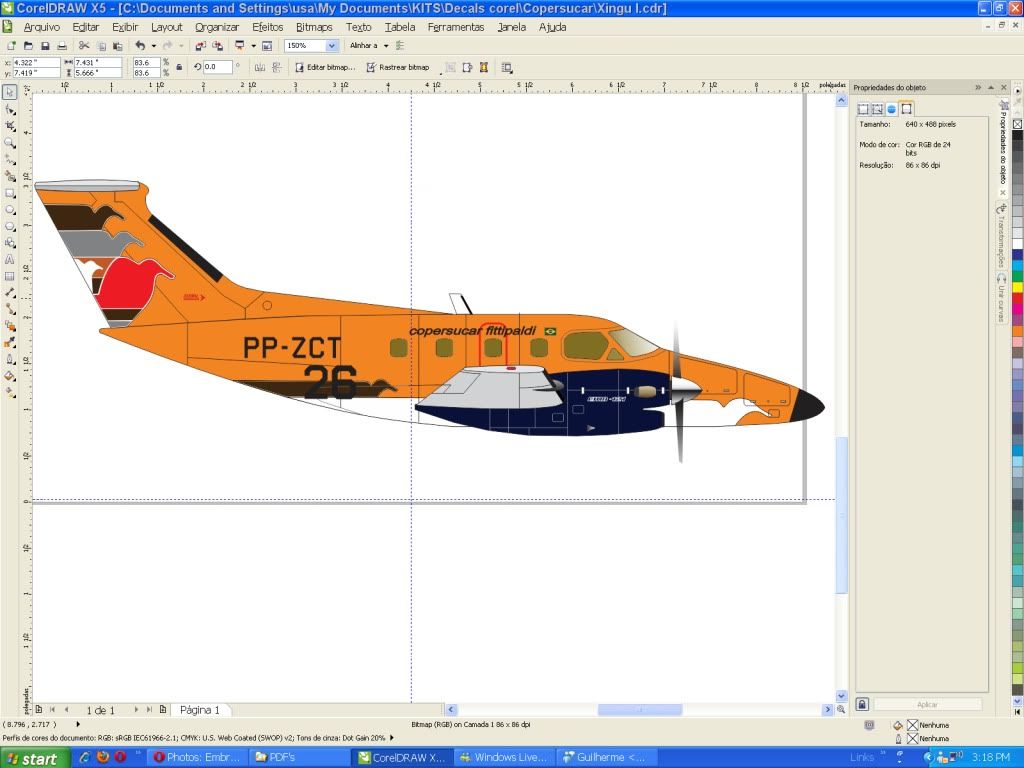This screenshot has width=1024, height=768.
Task: Select the Freehand curve tool
Action: coord(10,159)
